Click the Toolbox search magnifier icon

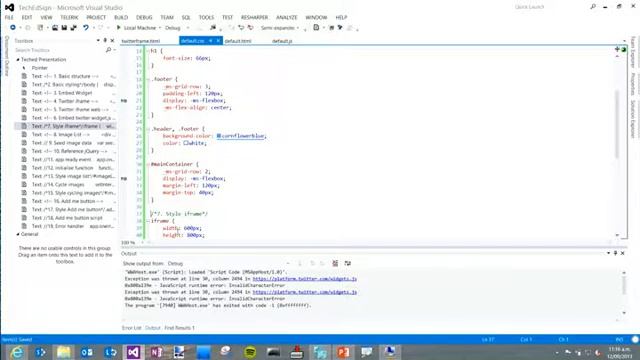[x=108, y=50]
